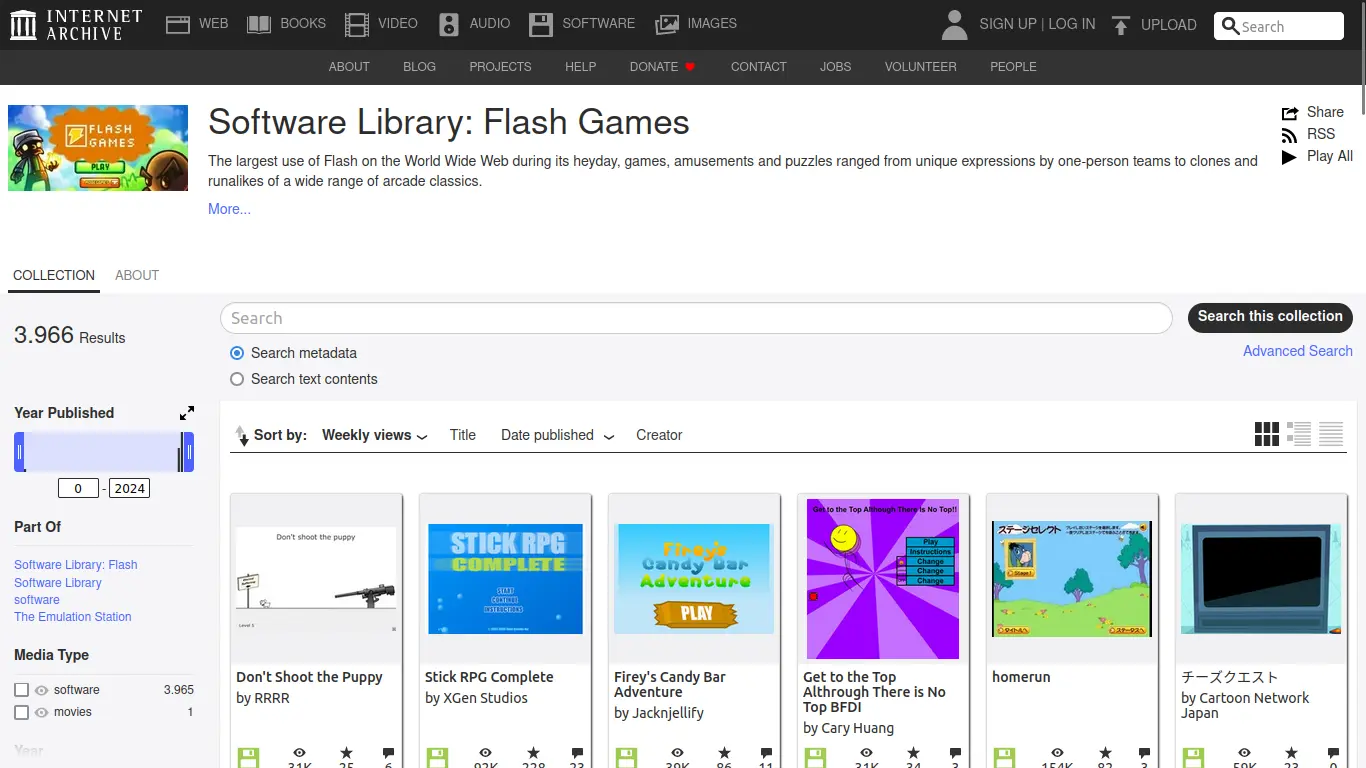Click the end year field showing 2024
Image resolution: width=1366 pixels, height=768 pixels.
(130, 488)
